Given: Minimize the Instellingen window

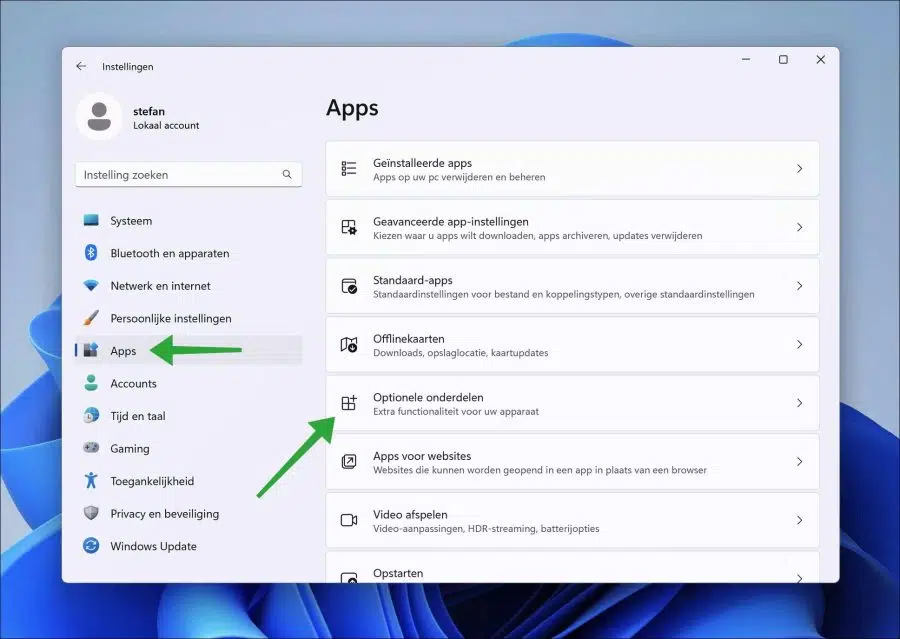Looking at the screenshot, I should tap(746, 60).
